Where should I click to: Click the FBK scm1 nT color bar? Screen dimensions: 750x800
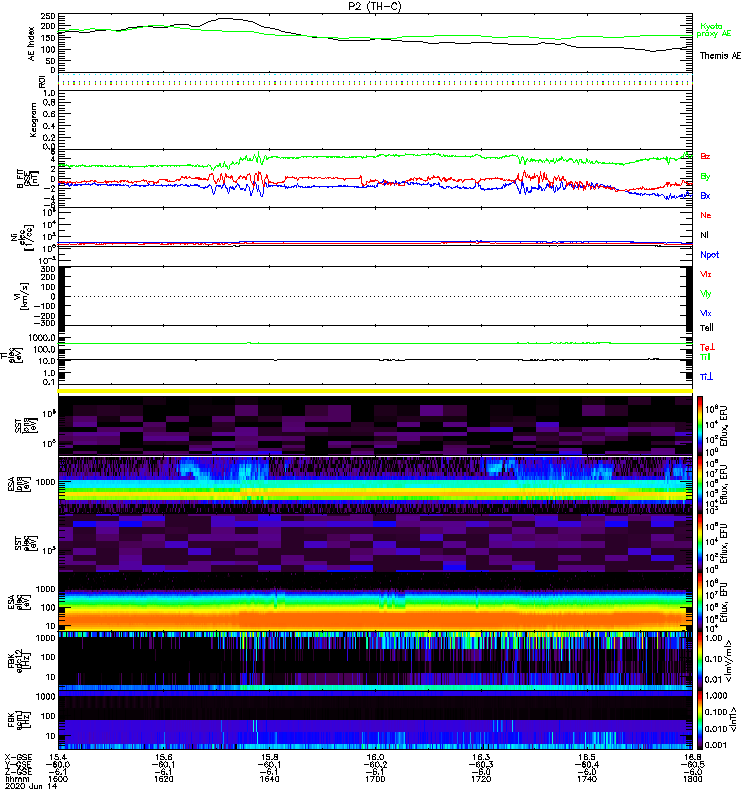[x=700, y=720]
